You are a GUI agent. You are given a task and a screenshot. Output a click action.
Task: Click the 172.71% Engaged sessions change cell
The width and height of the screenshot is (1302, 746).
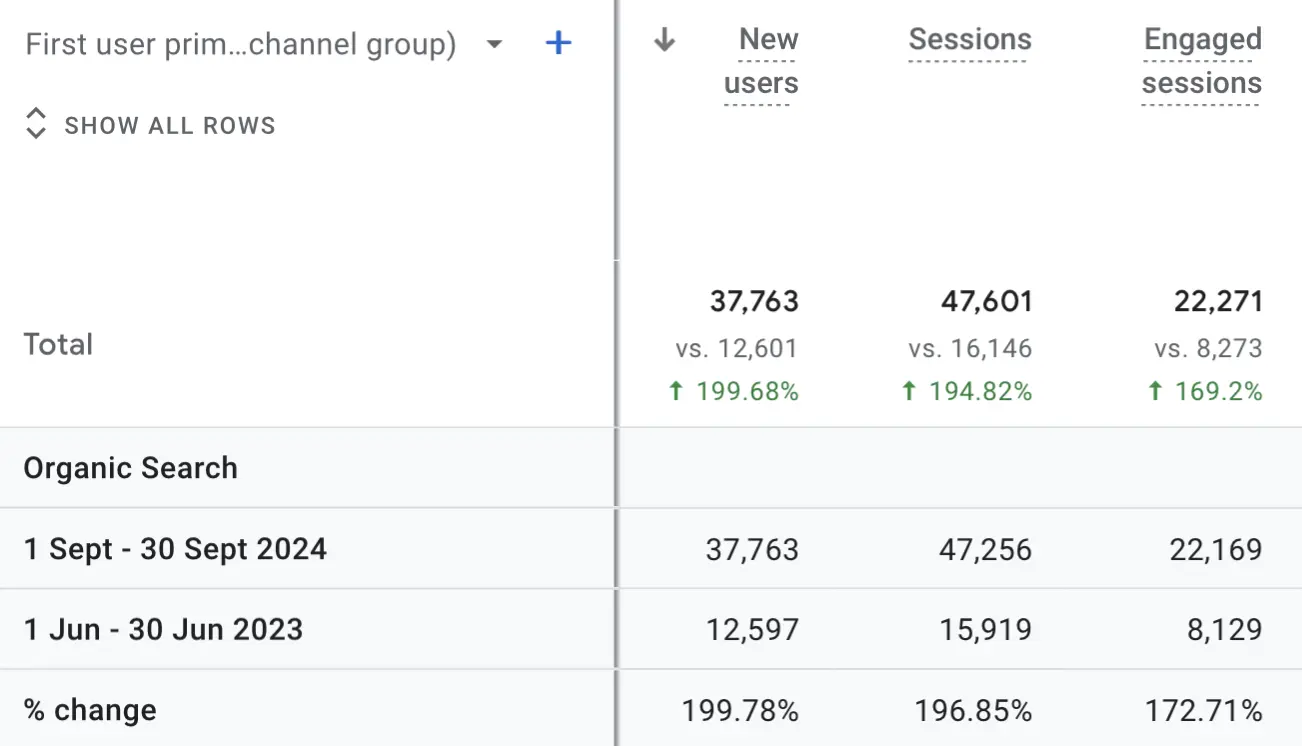(x=1204, y=711)
